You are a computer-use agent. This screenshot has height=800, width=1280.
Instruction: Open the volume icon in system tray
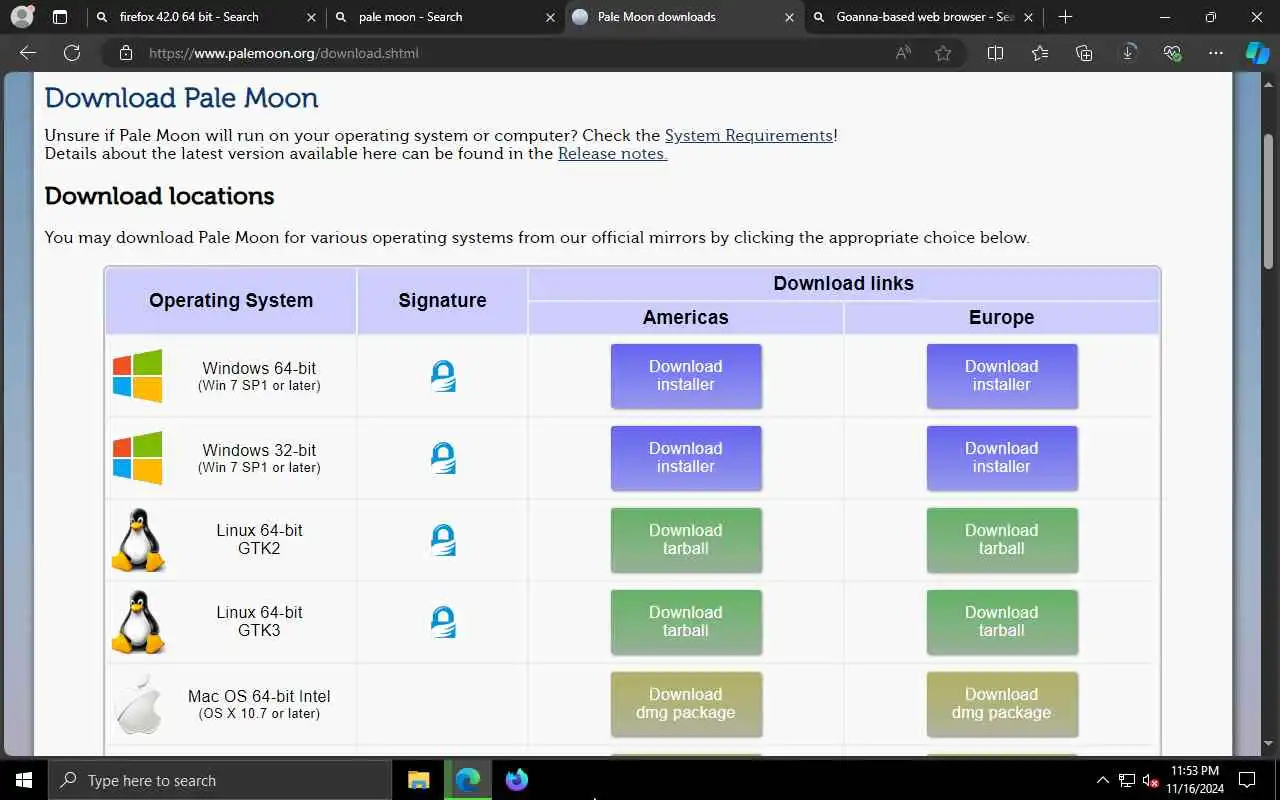pyautogui.click(x=1150, y=780)
